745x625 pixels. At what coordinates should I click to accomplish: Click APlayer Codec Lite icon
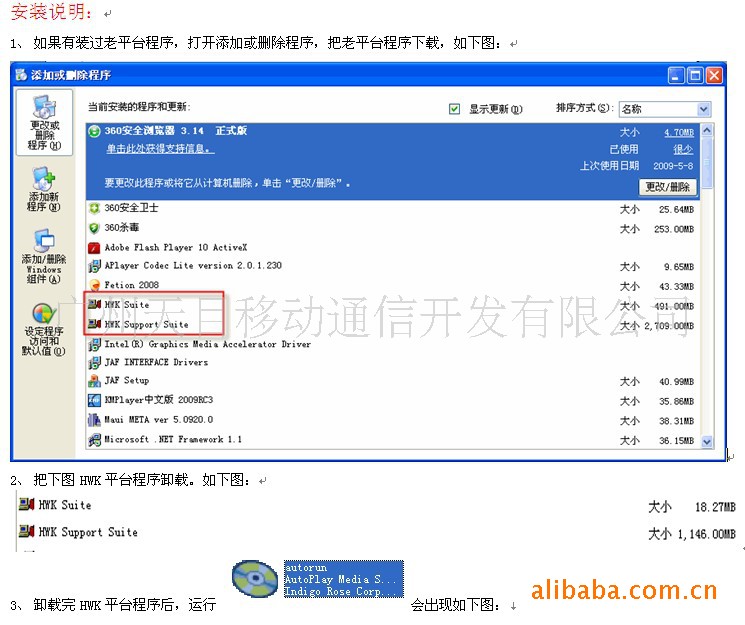tap(94, 266)
